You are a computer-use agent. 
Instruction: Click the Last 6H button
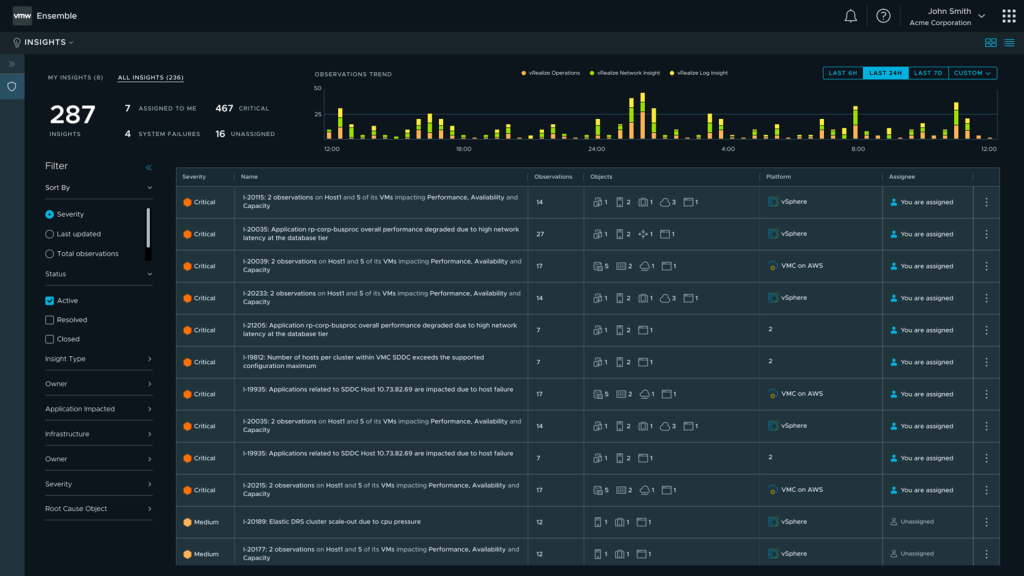tap(842, 73)
